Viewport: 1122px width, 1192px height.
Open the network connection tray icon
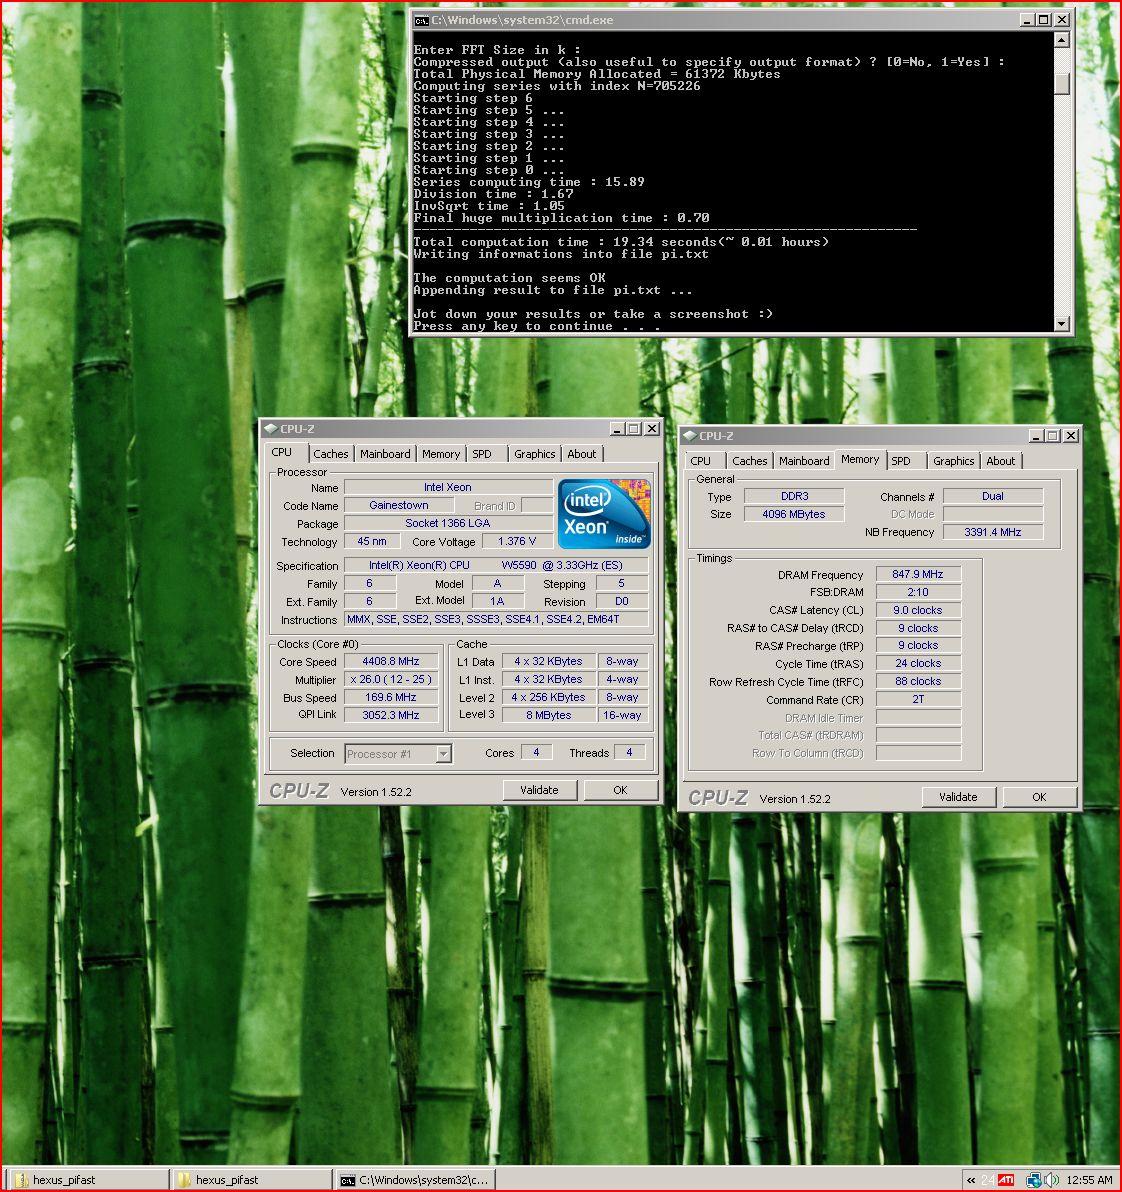[1034, 1180]
